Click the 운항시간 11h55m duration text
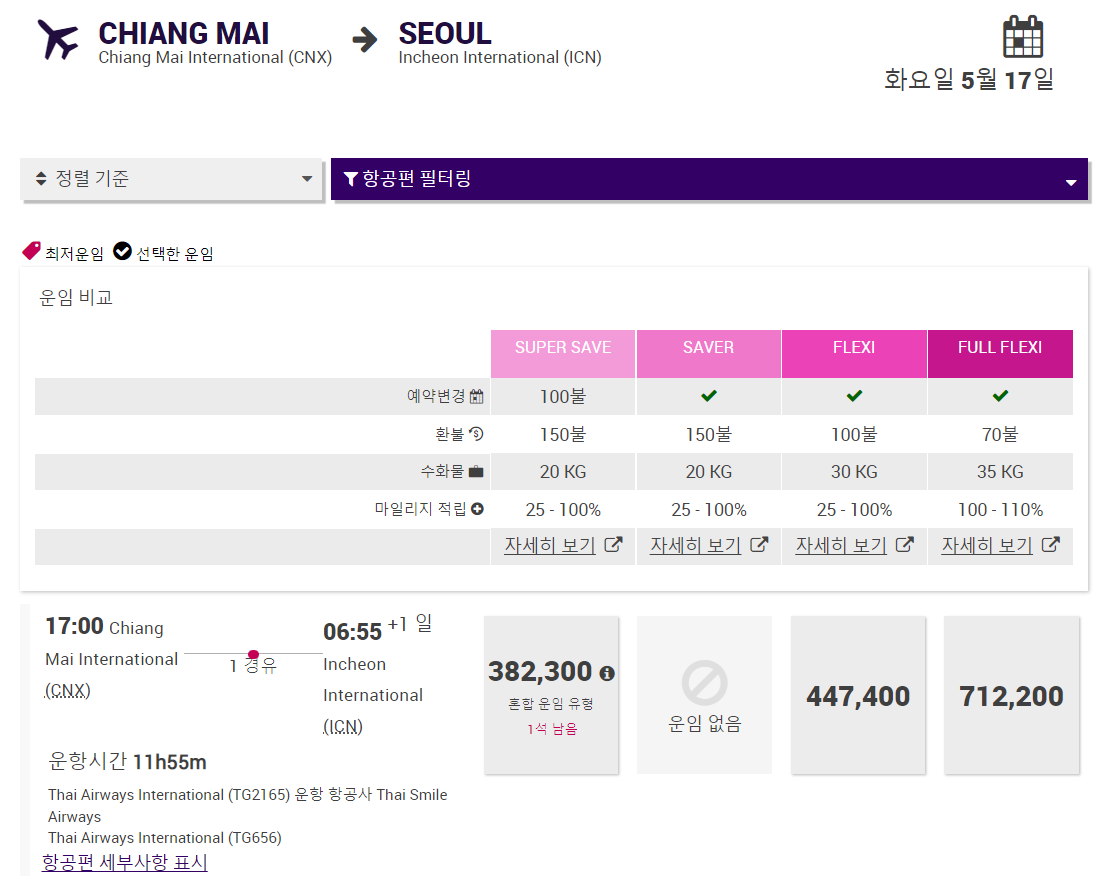This screenshot has width=1096, height=876. pos(127,761)
